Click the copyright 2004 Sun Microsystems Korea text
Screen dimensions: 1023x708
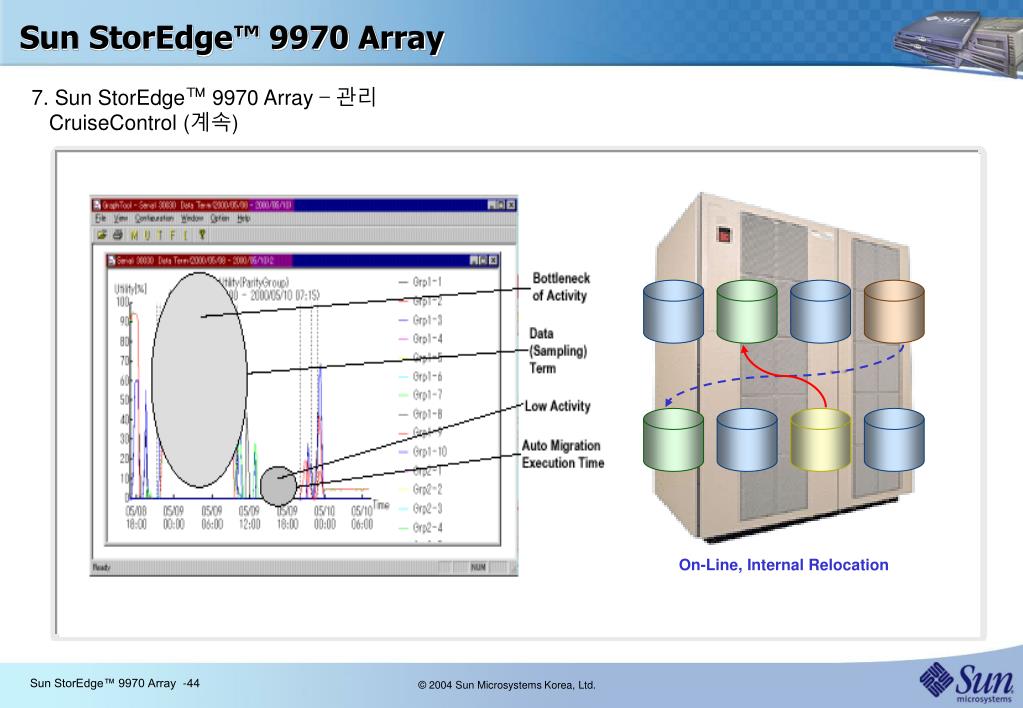[506, 685]
